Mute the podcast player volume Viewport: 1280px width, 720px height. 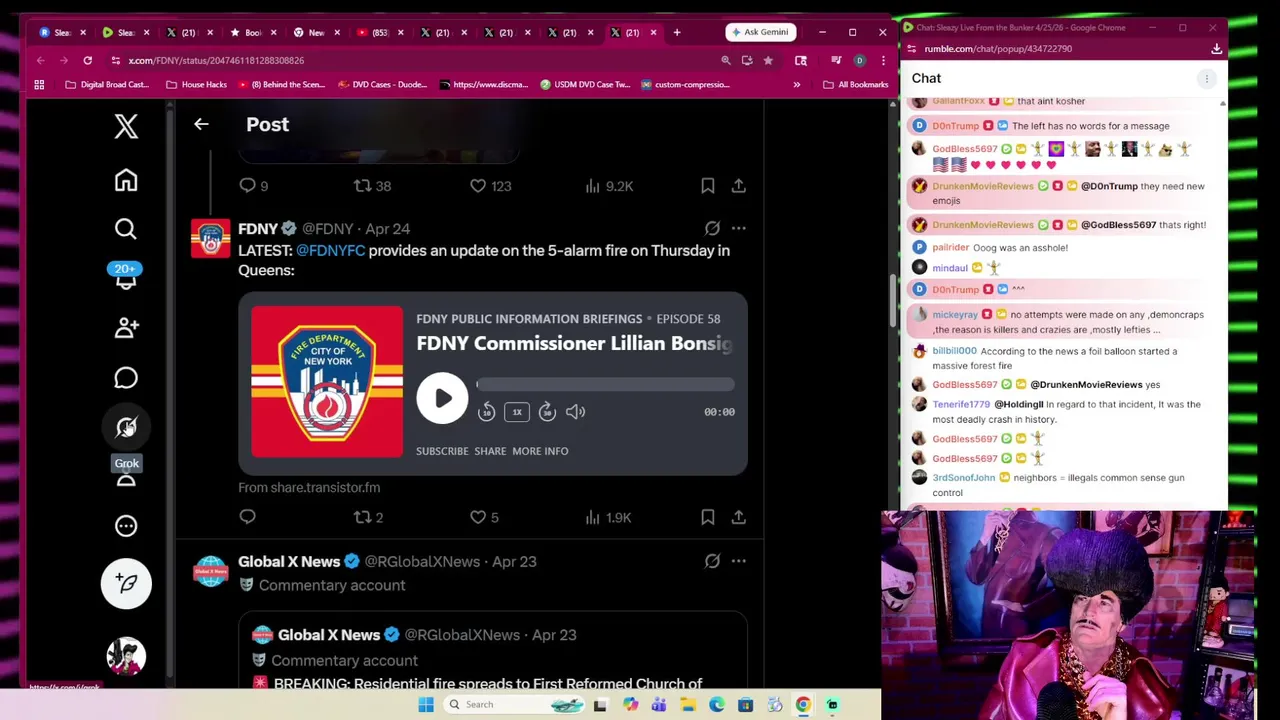tap(575, 412)
